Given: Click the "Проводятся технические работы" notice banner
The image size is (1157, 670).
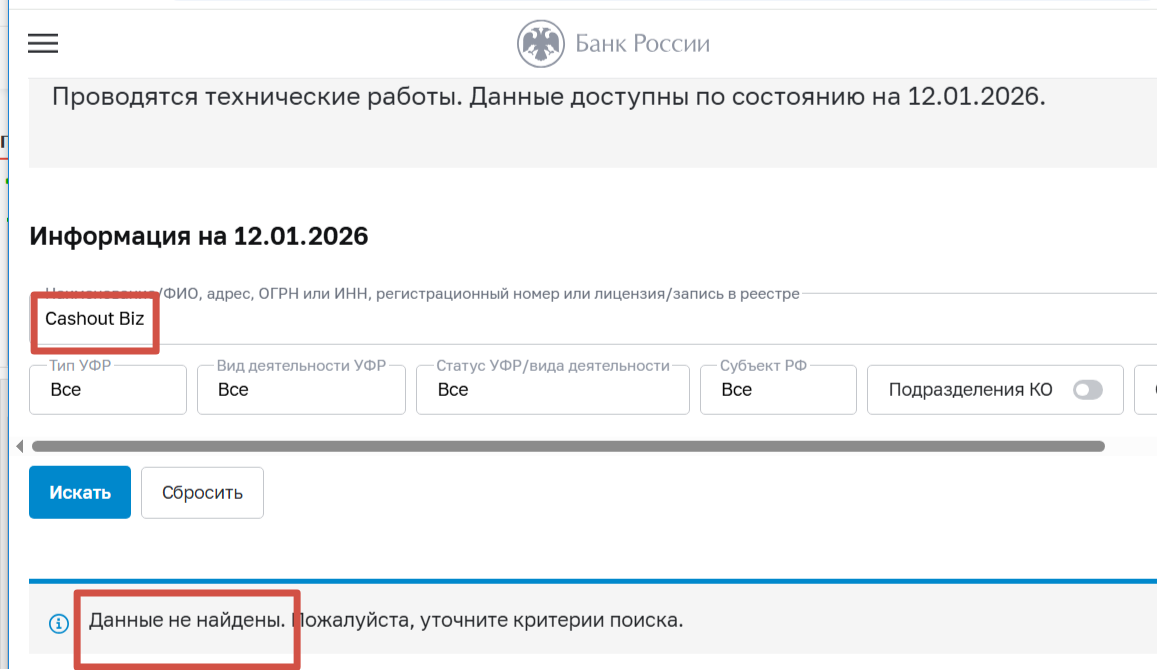Looking at the screenshot, I should tap(548, 98).
